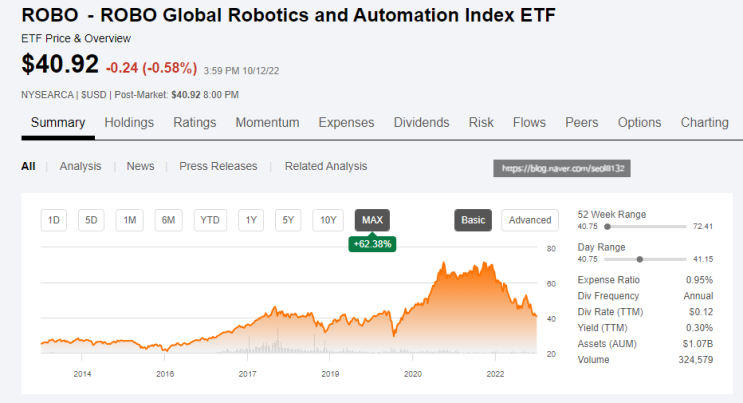Go to the Momentum tab

click(267, 123)
